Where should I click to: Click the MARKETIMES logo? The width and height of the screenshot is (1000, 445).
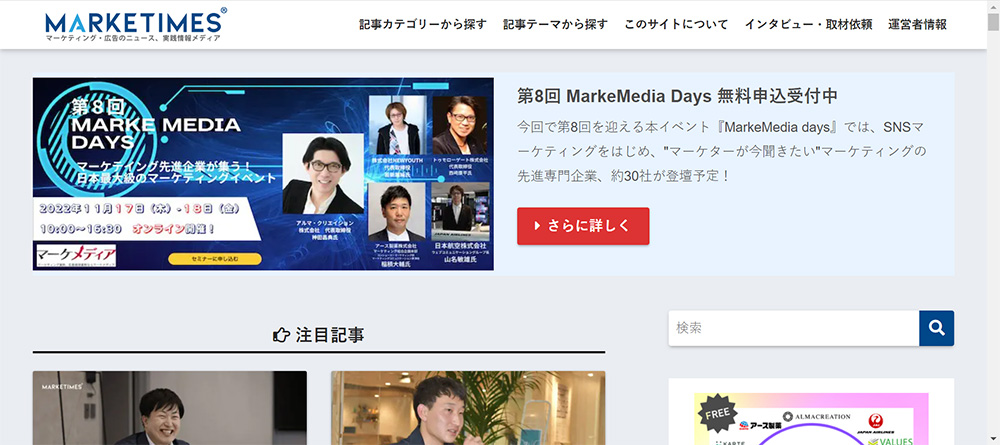[x=136, y=24]
